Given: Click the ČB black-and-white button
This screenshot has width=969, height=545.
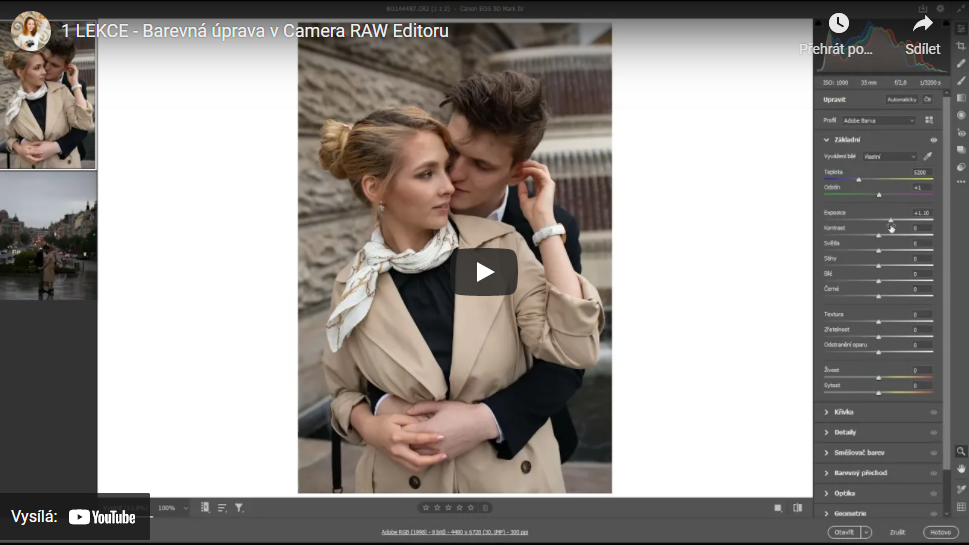Looking at the screenshot, I should tap(928, 99).
